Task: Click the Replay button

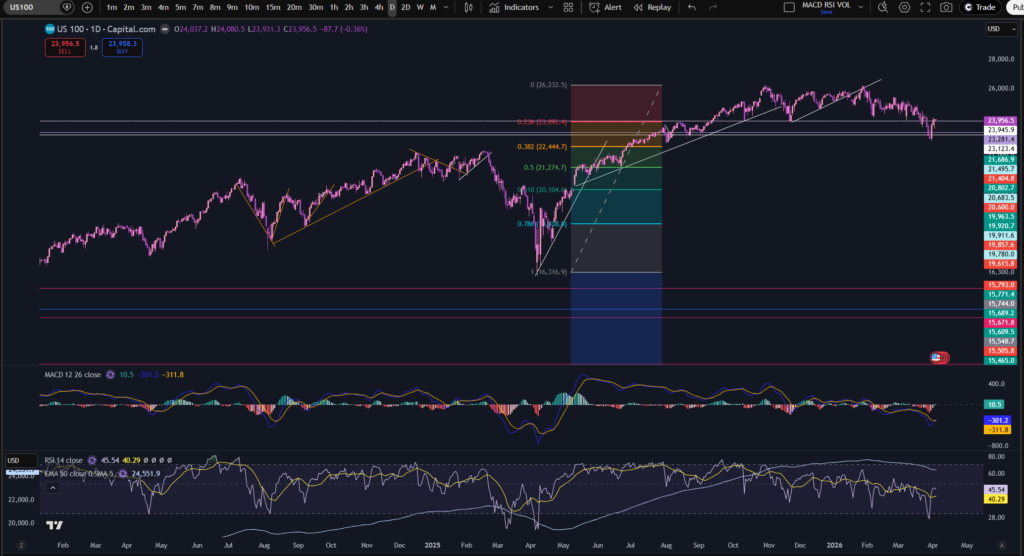Action: [652, 7]
